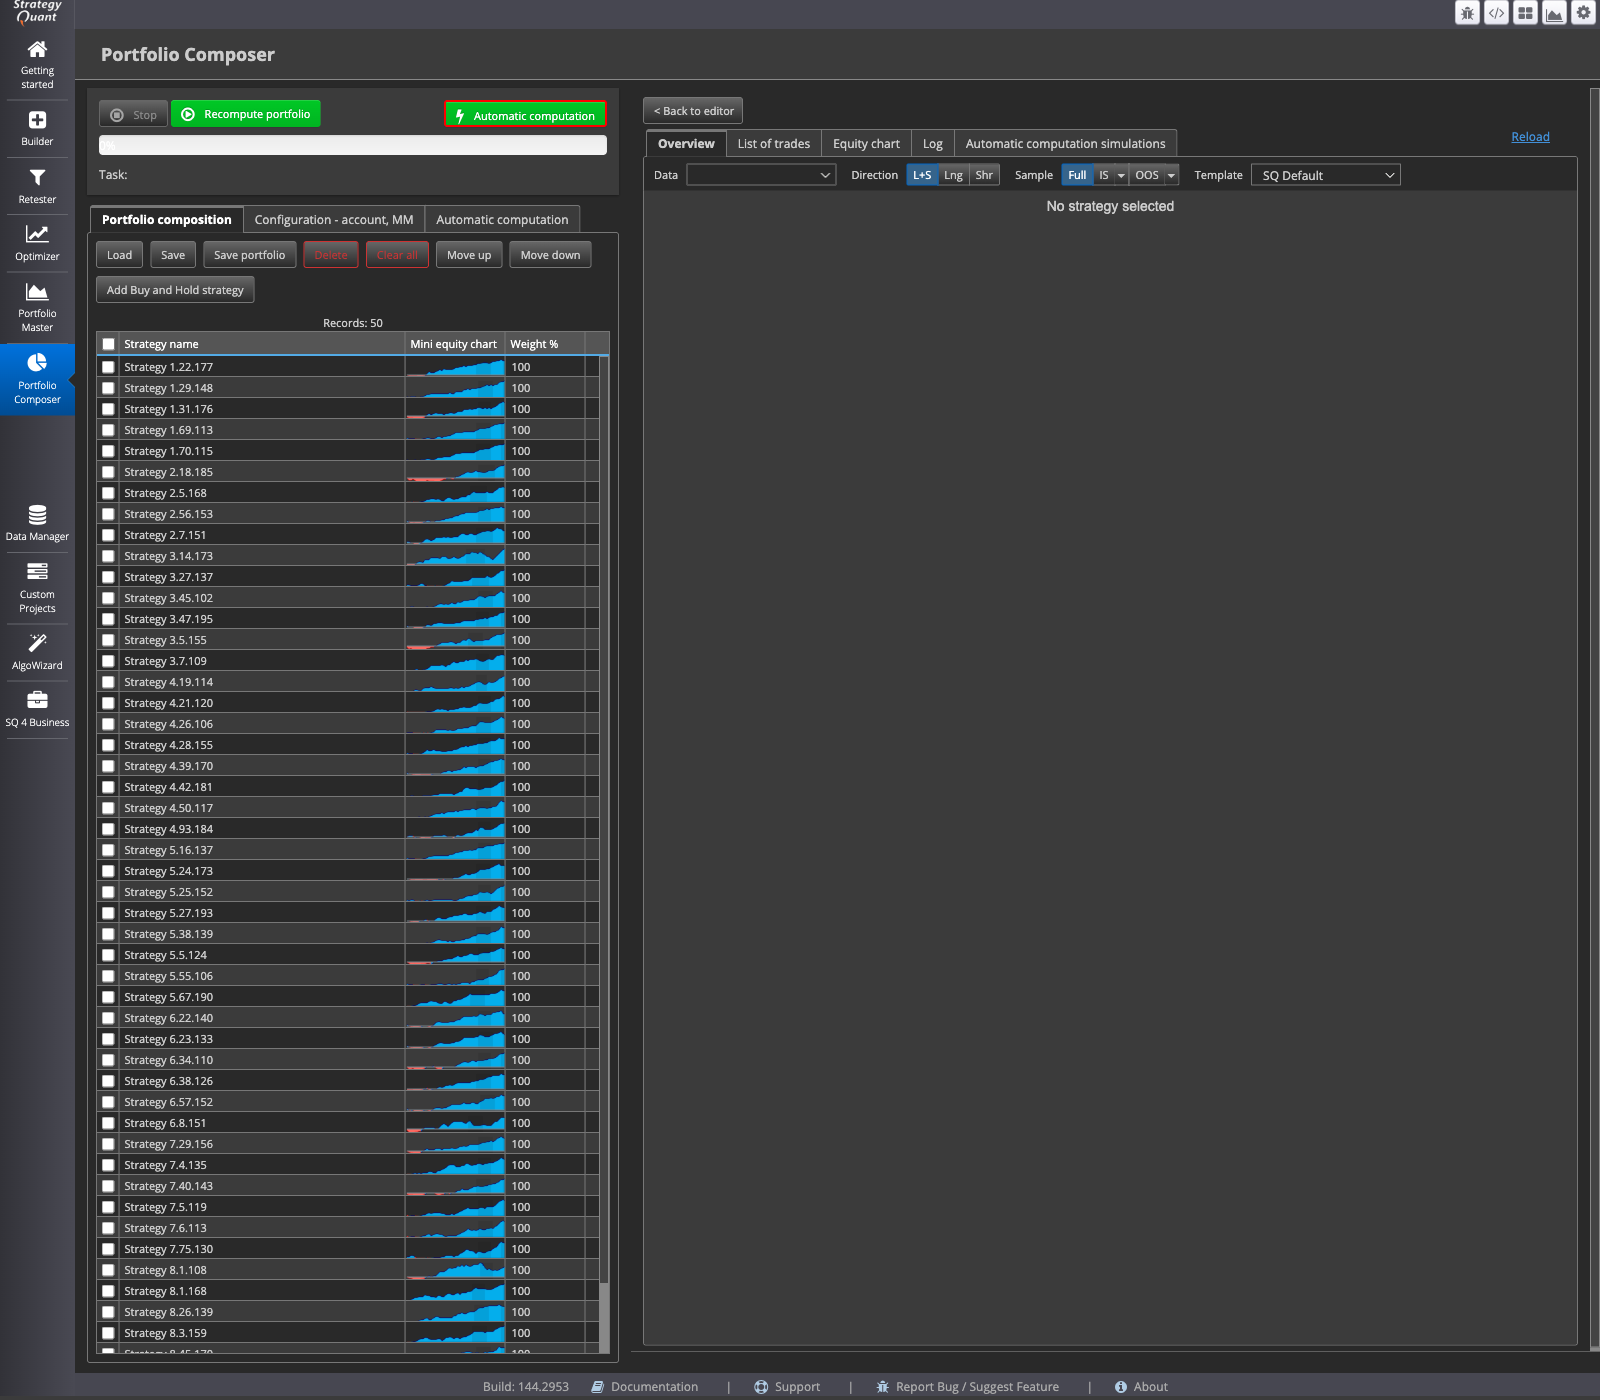This screenshot has width=1600, height=1400.
Task: Check Strategy 4.19.114 checkbox
Action: tap(108, 682)
